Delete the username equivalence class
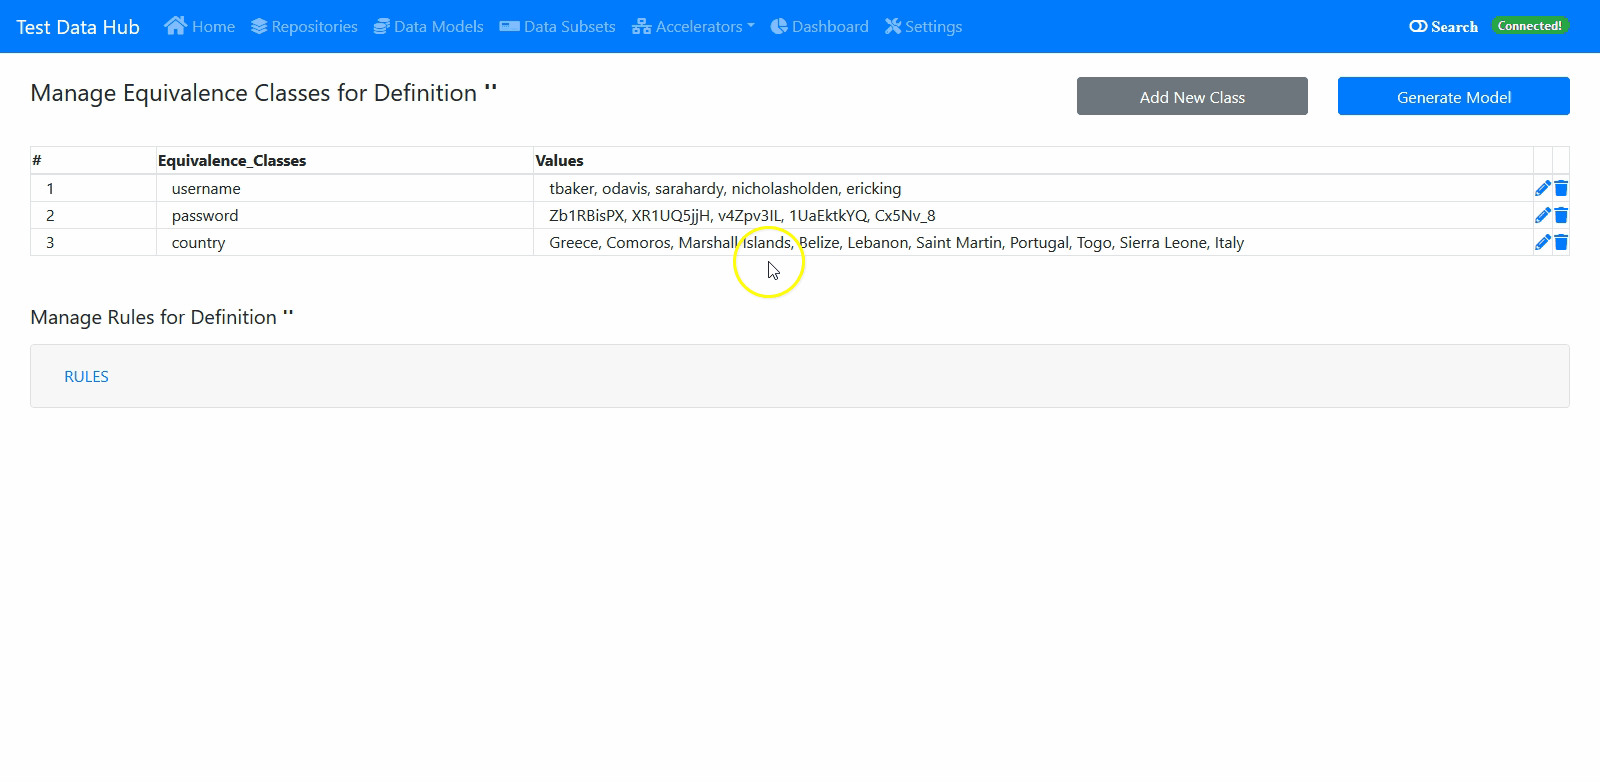The width and height of the screenshot is (1600, 782). click(x=1561, y=188)
